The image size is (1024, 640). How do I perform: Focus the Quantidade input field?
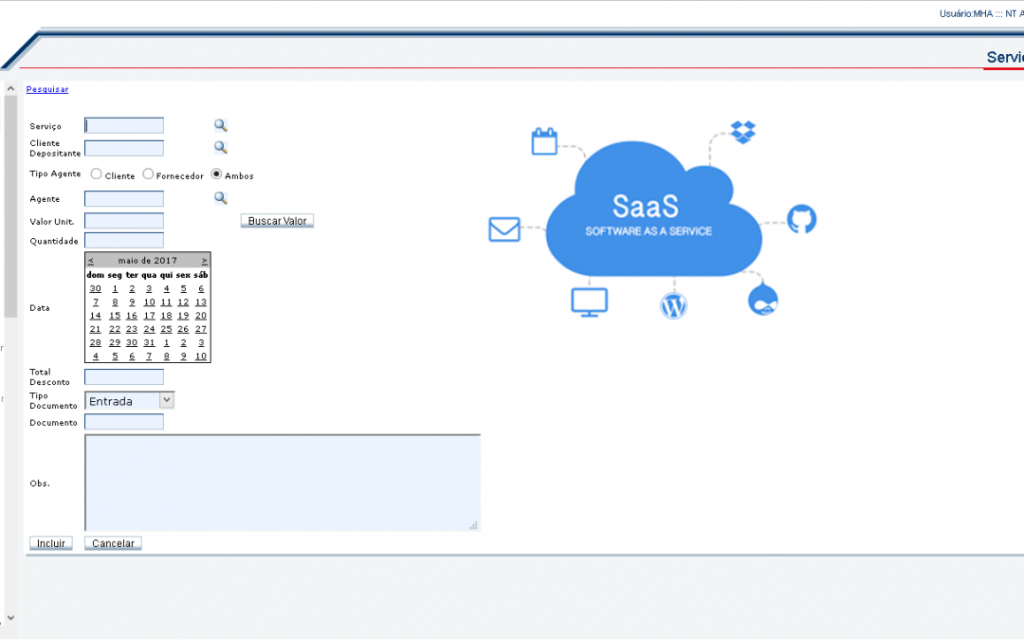pos(124,240)
